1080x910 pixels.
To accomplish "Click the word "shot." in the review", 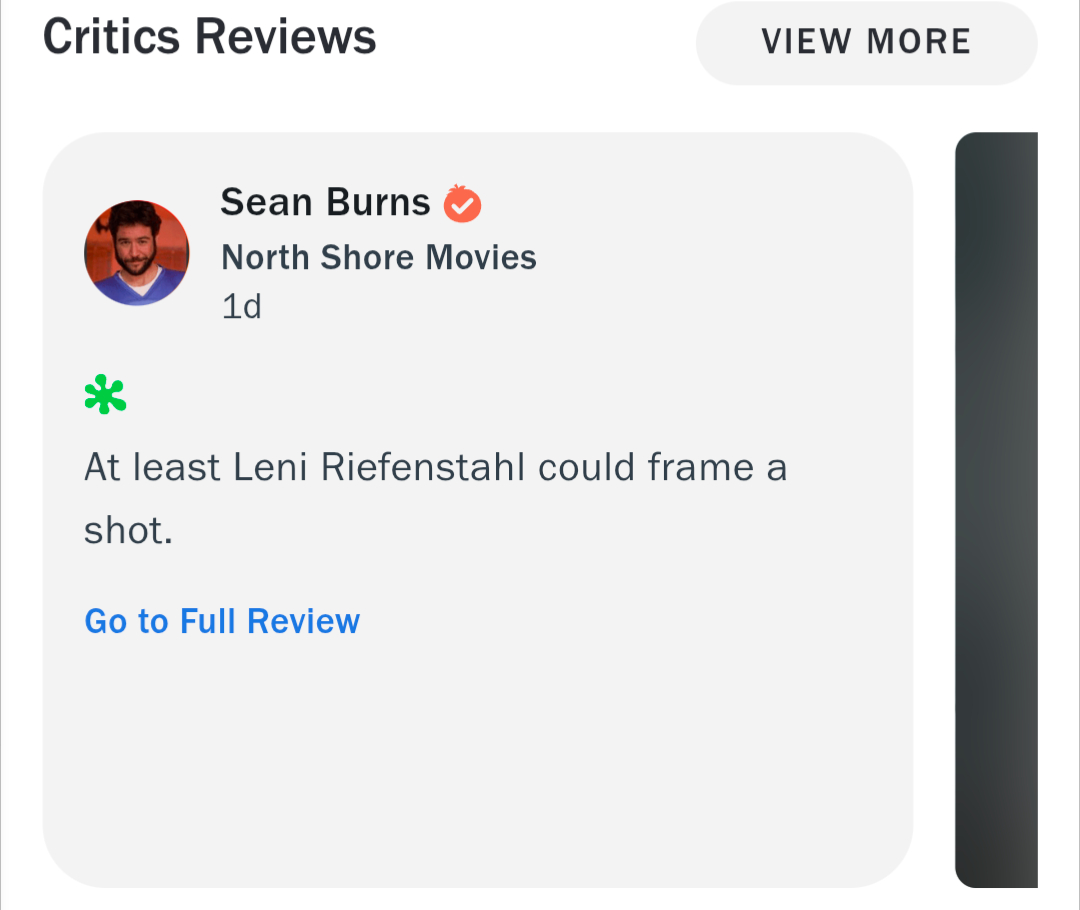I will (129, 530).
